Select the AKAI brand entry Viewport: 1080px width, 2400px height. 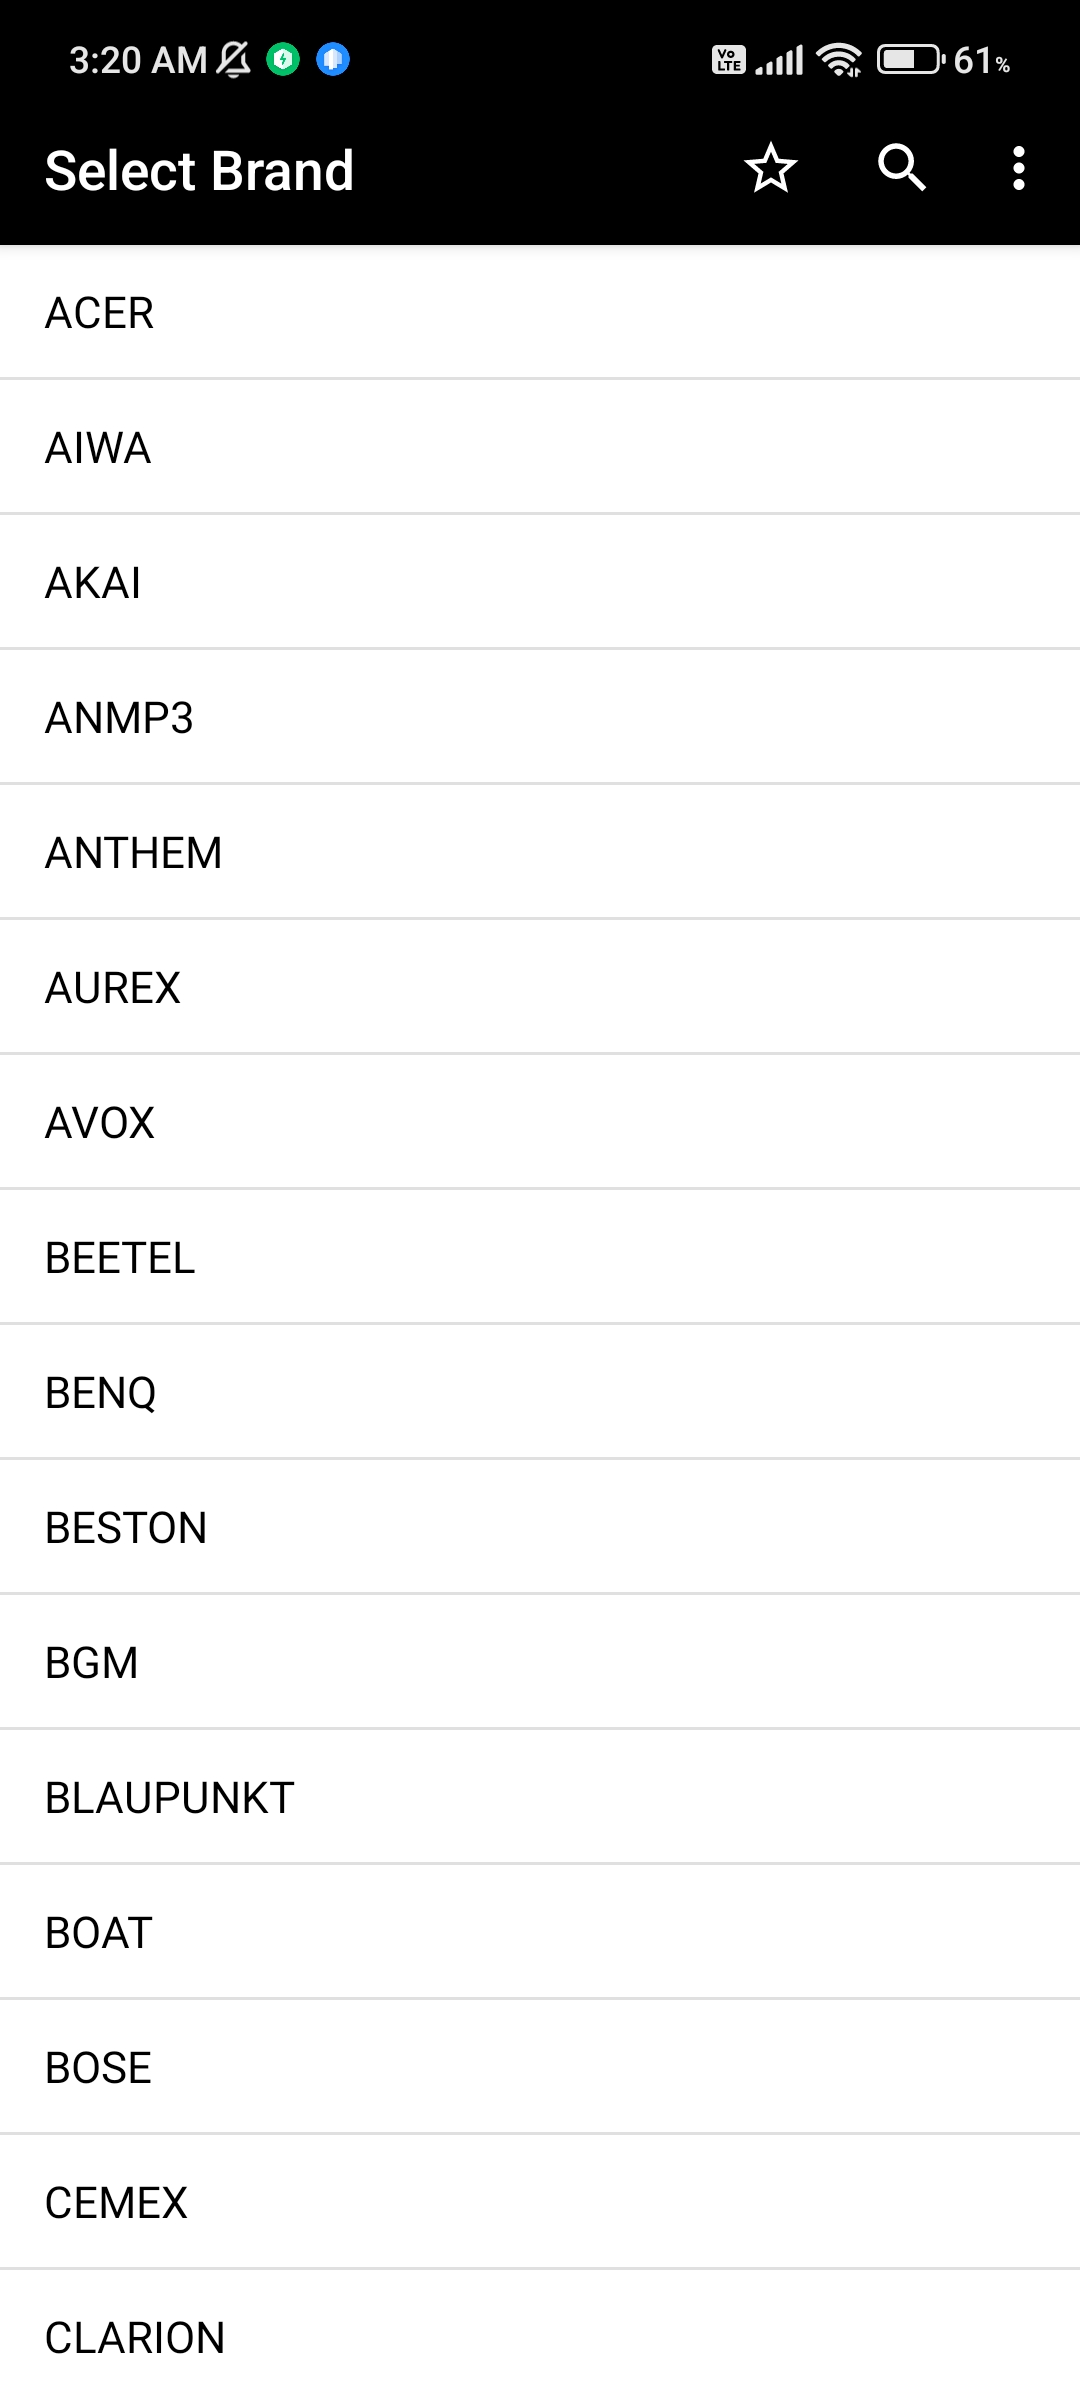pos(540,582)
